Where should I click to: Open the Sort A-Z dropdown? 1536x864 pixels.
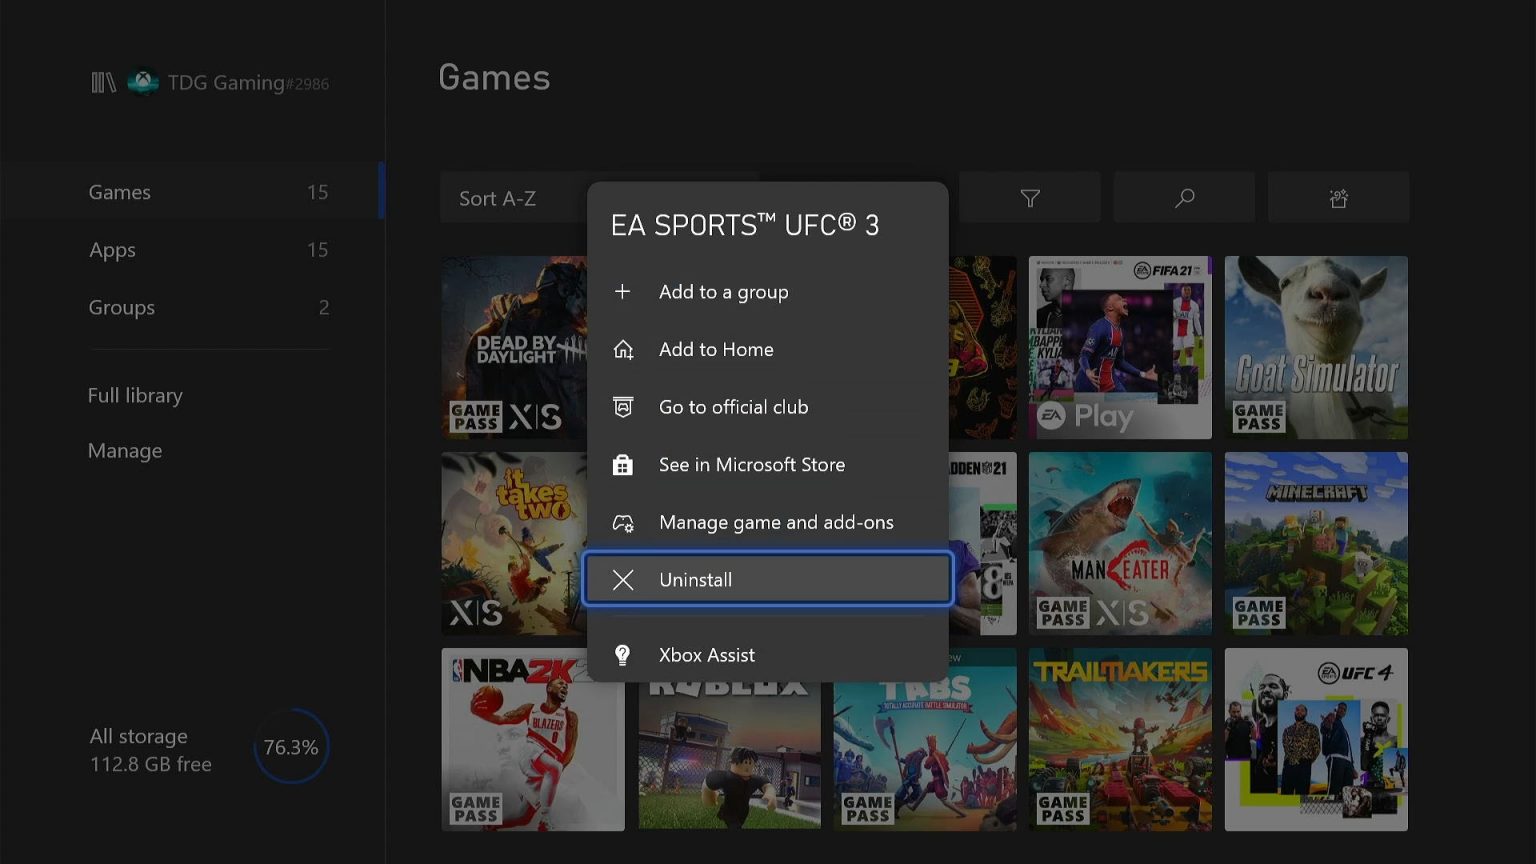point(497,197)
